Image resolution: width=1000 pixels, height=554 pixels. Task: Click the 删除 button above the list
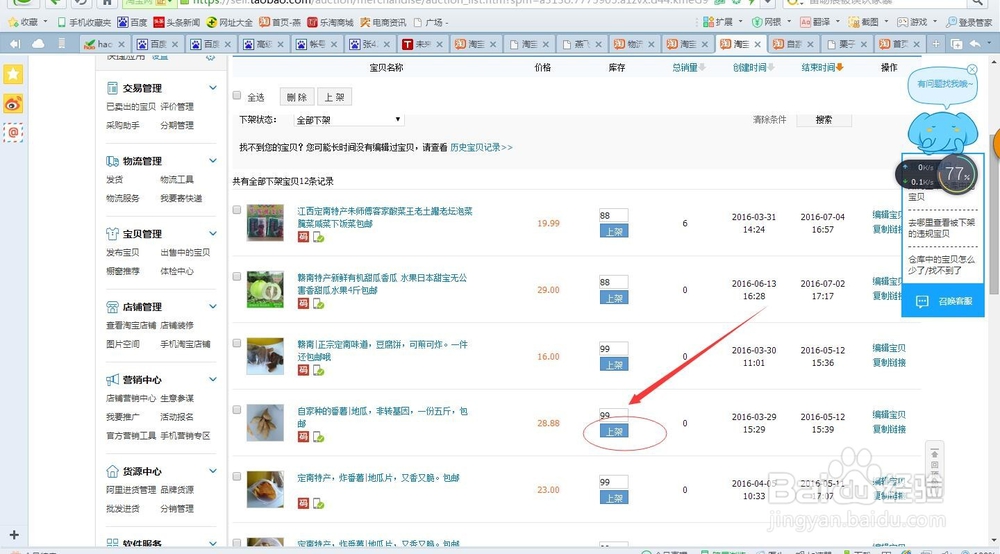click(297, 97)
